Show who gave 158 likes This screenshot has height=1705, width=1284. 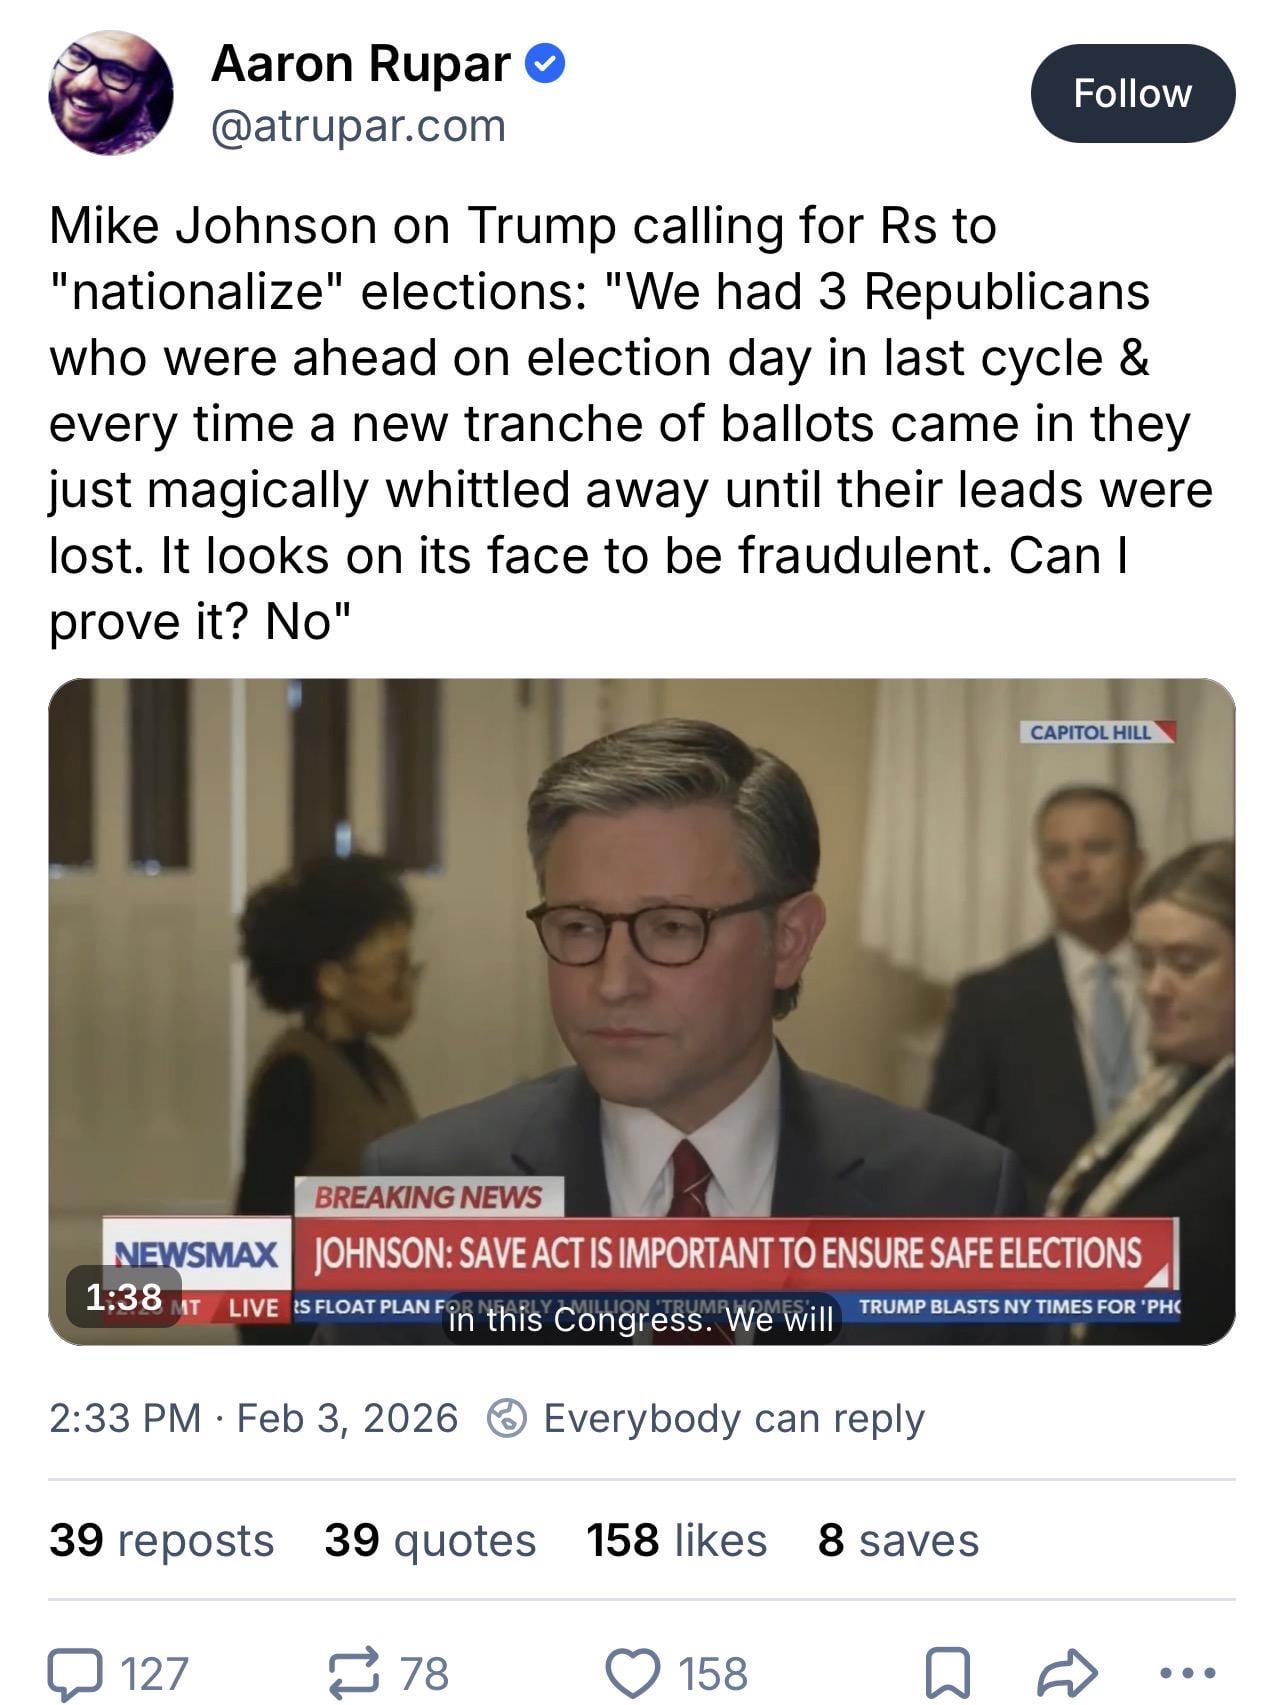click(x=676, y=1540)
